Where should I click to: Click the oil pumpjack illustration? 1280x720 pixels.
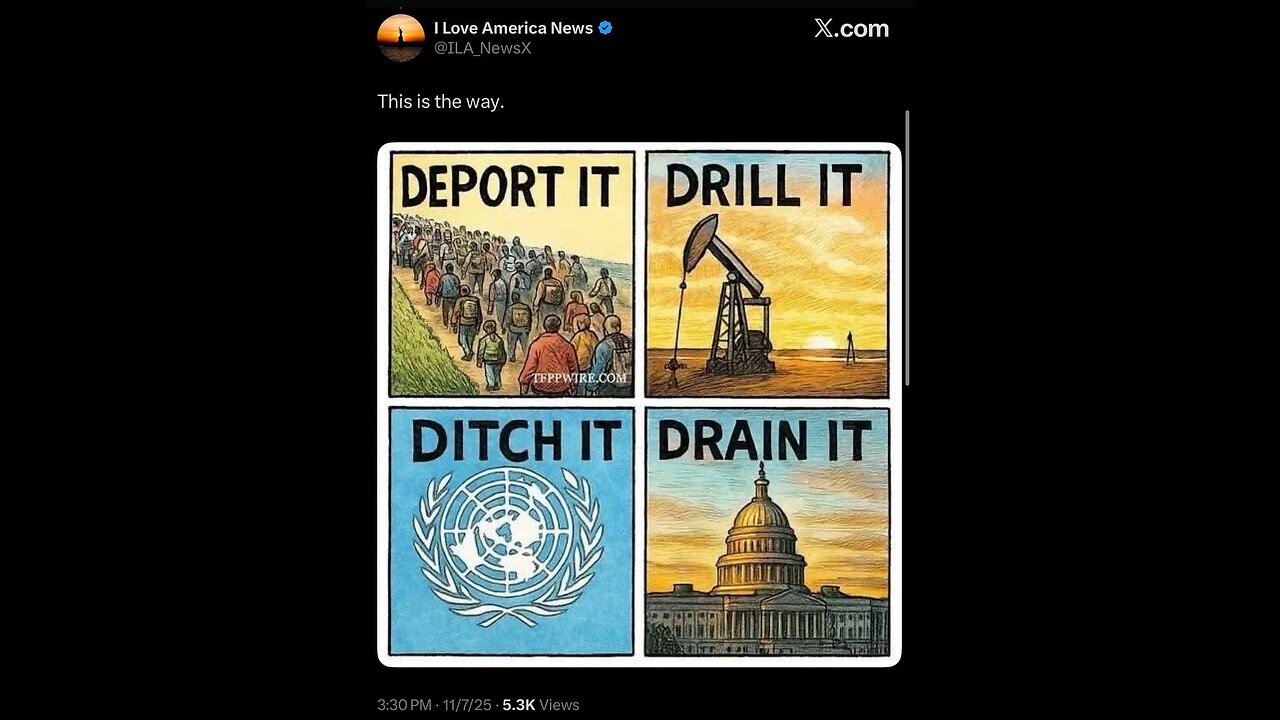coord(727,296)
